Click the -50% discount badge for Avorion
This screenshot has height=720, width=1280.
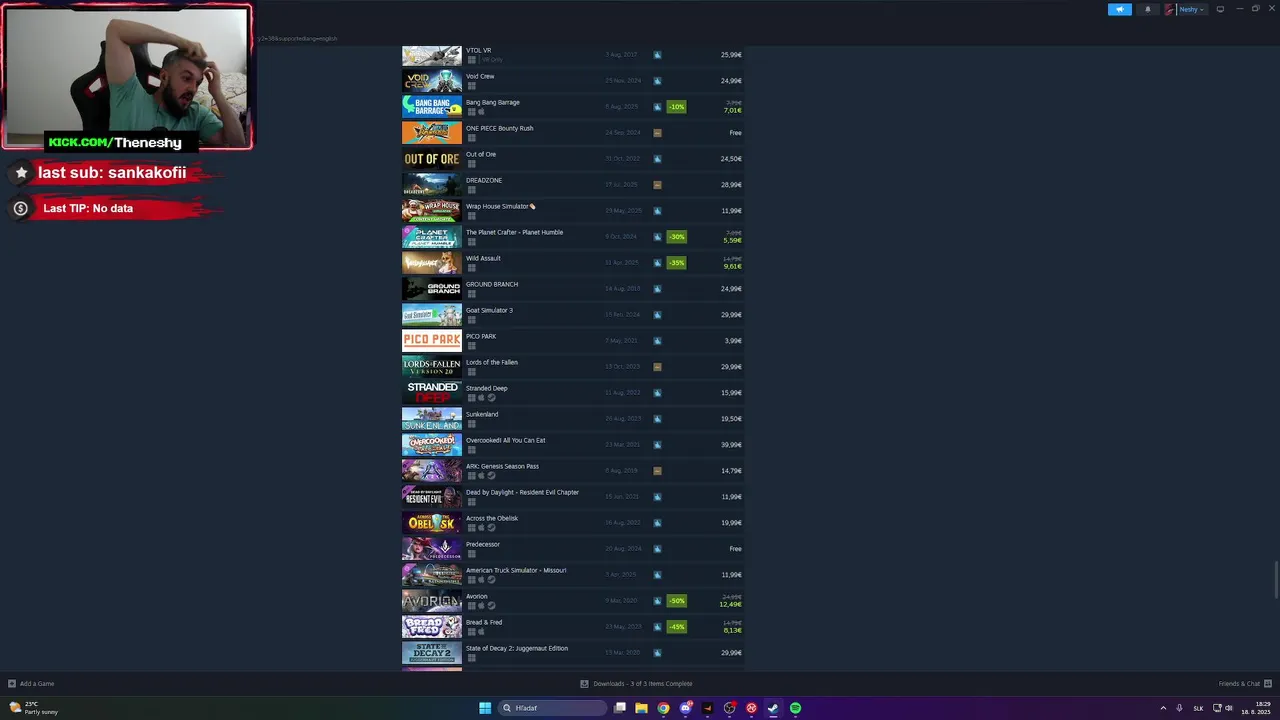[677, 601]
